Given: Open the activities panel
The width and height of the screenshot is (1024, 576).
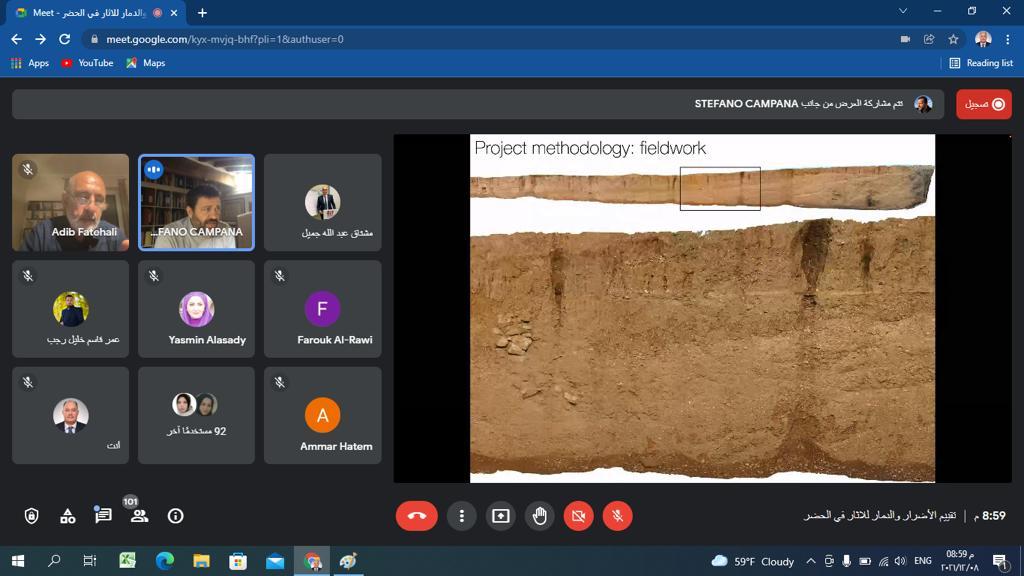Looking at the screenshot, I should click(x=68, y=516).
